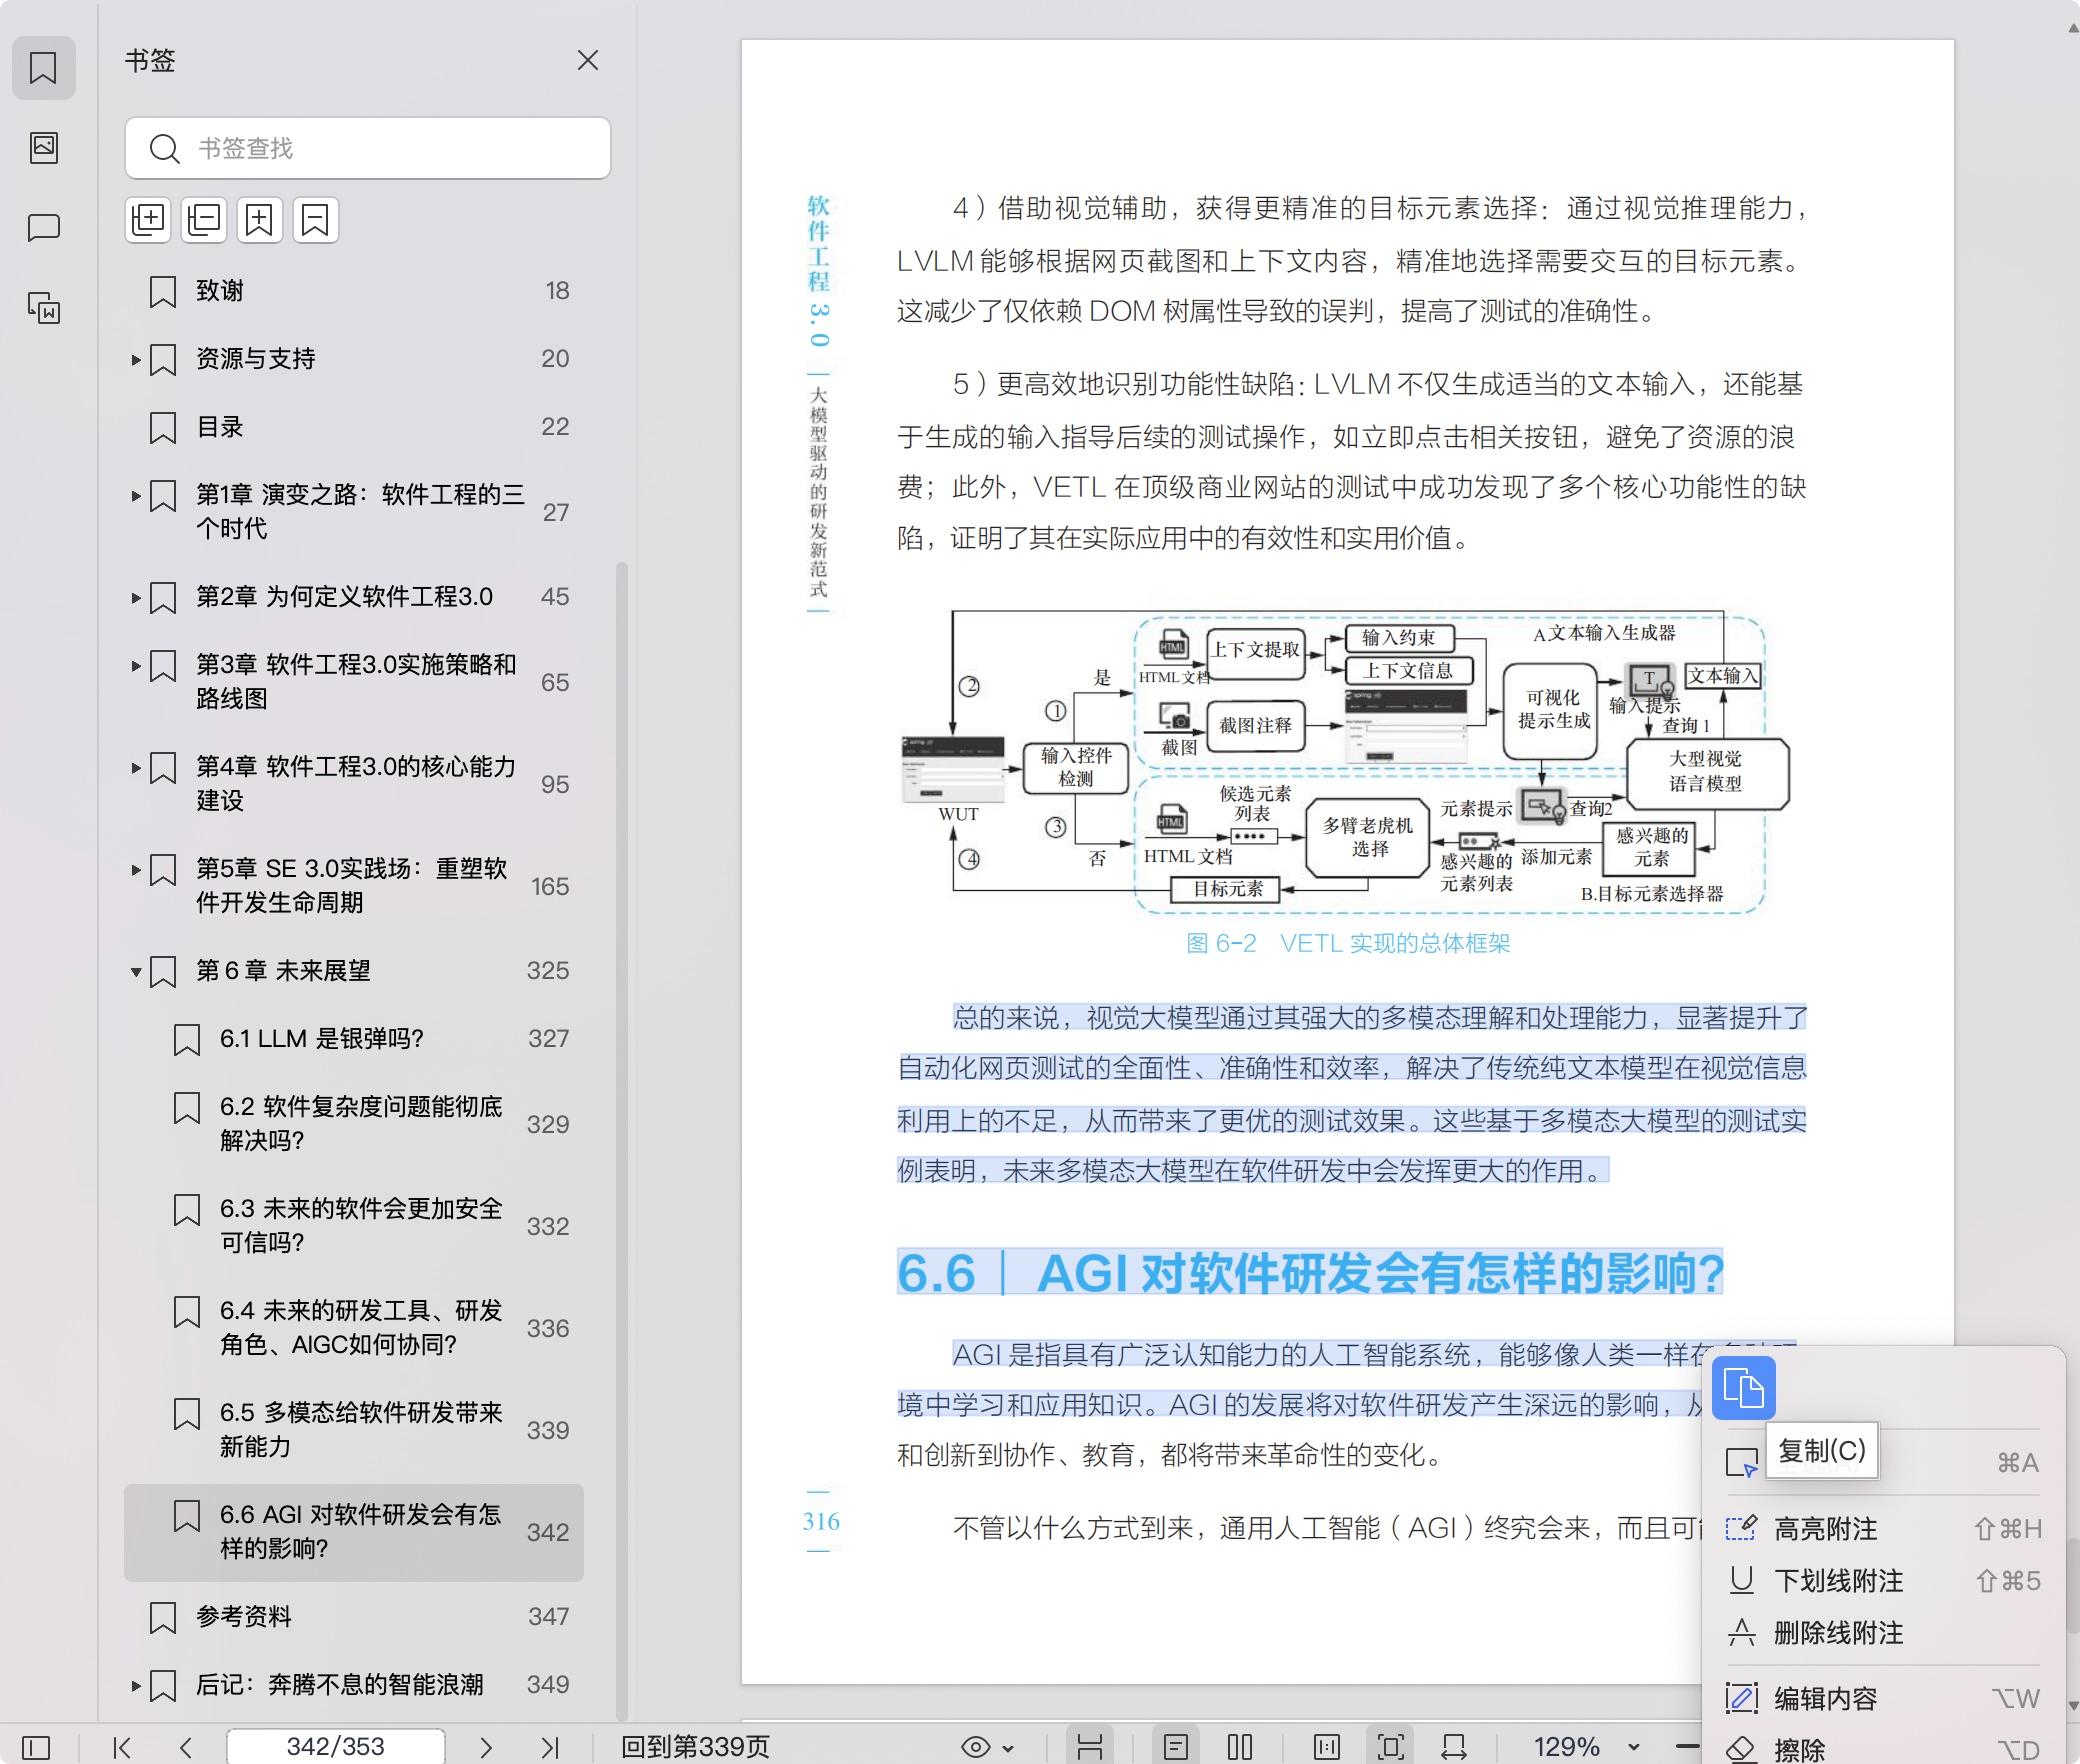Open the annotations comment panel icon
The height and width of the screenshot is (1764, 2080).
(44, 228)
